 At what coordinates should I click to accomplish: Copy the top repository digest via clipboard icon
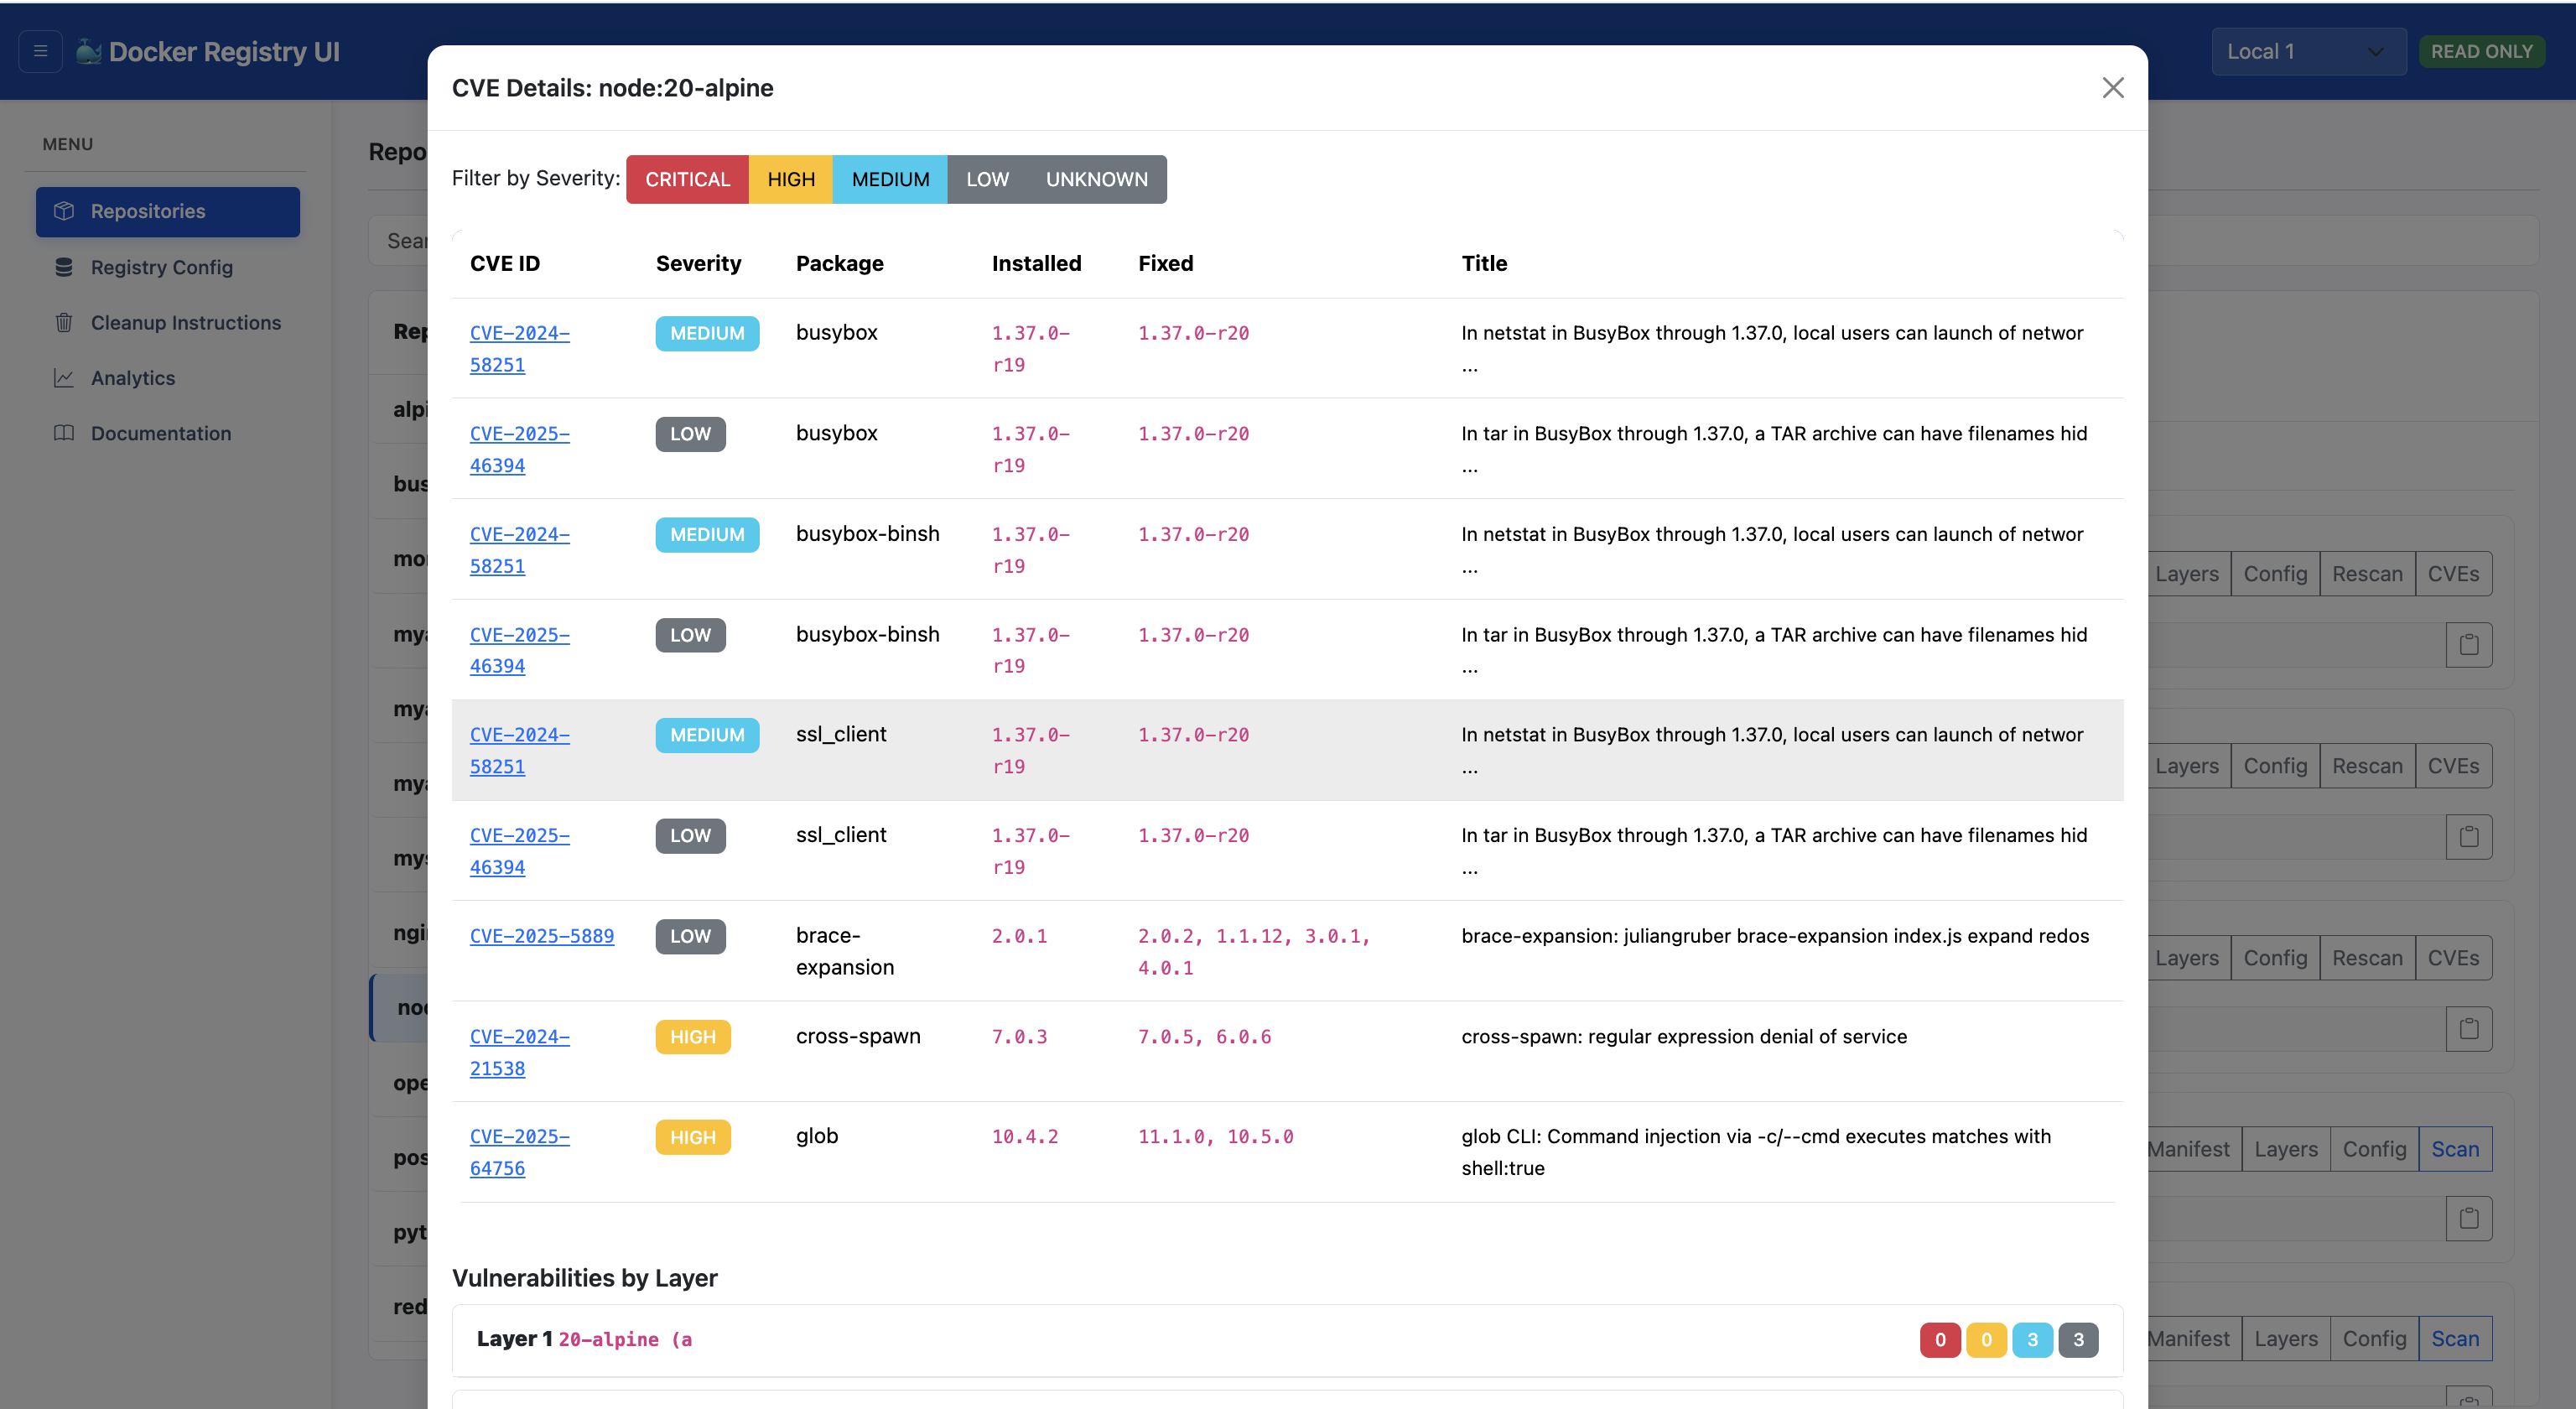pyautogui.click(x=2469, y=644)
